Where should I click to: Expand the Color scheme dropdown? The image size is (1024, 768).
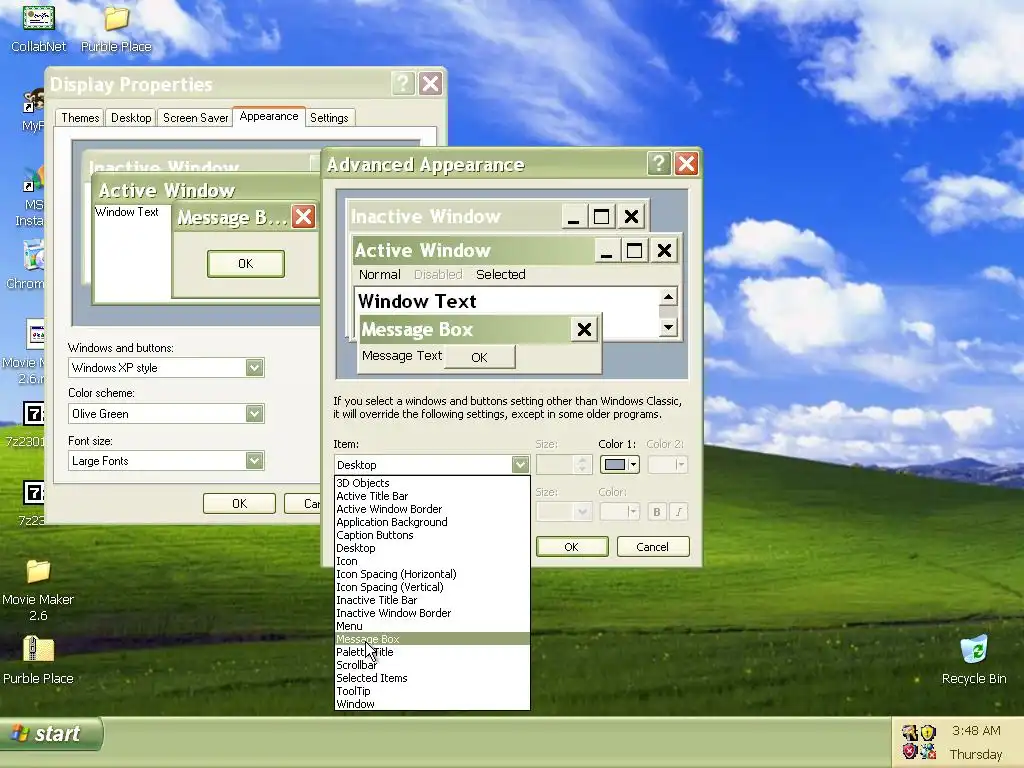point(254,413)
